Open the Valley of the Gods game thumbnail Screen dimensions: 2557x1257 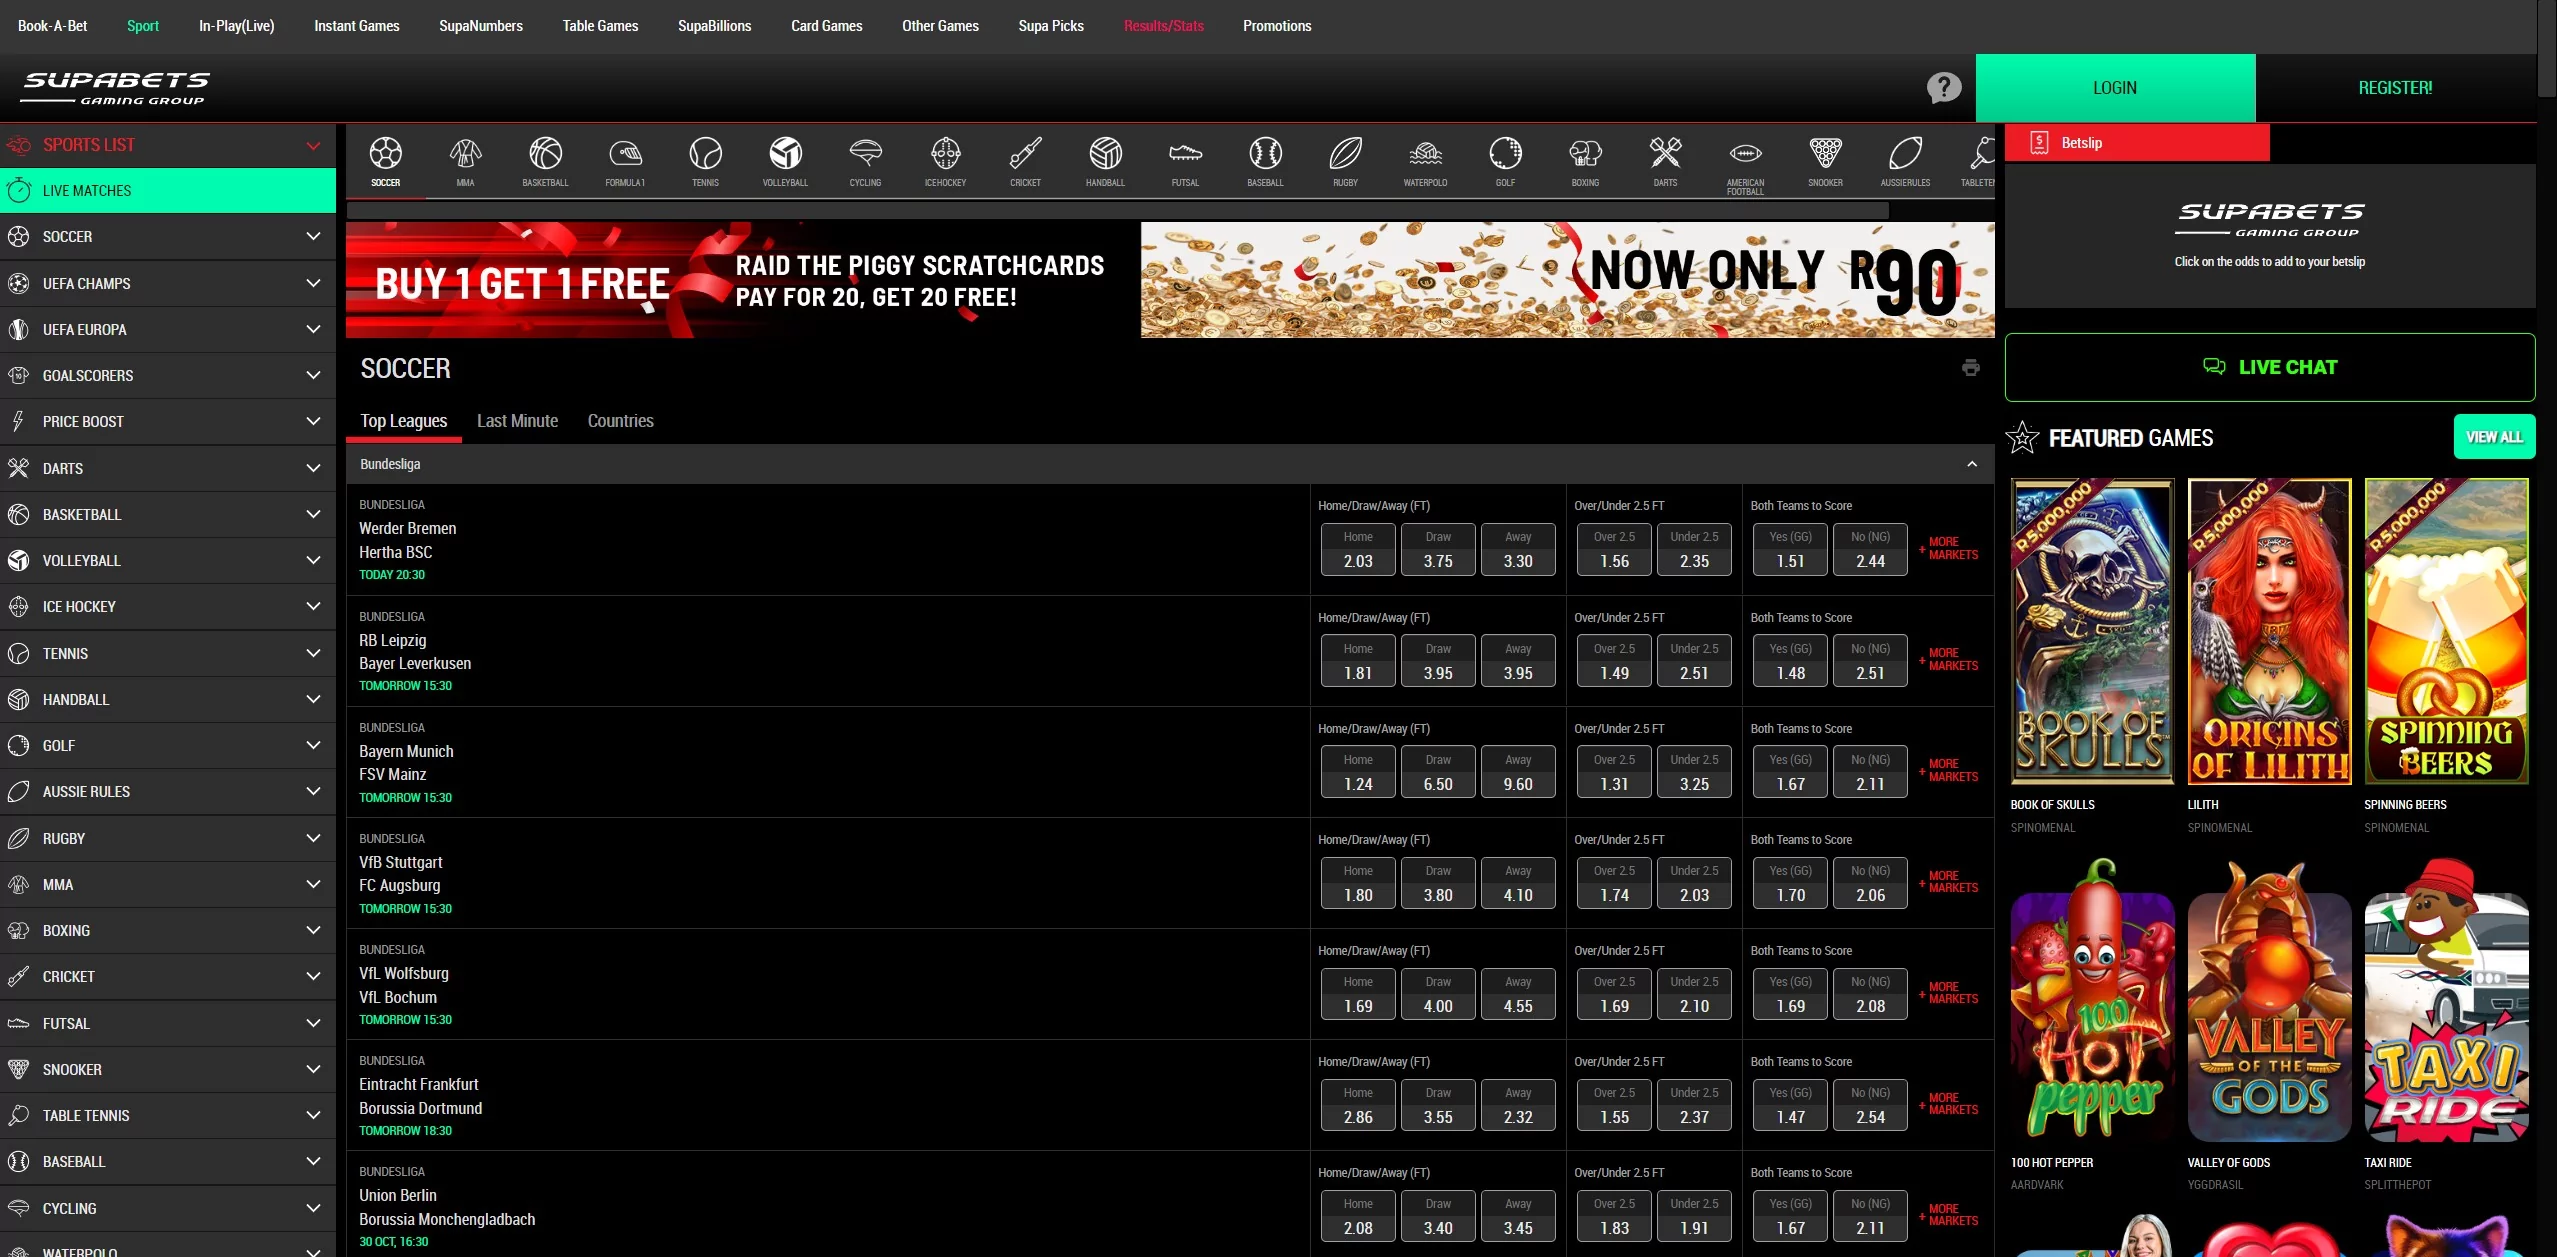(x=2269, y=1000)
